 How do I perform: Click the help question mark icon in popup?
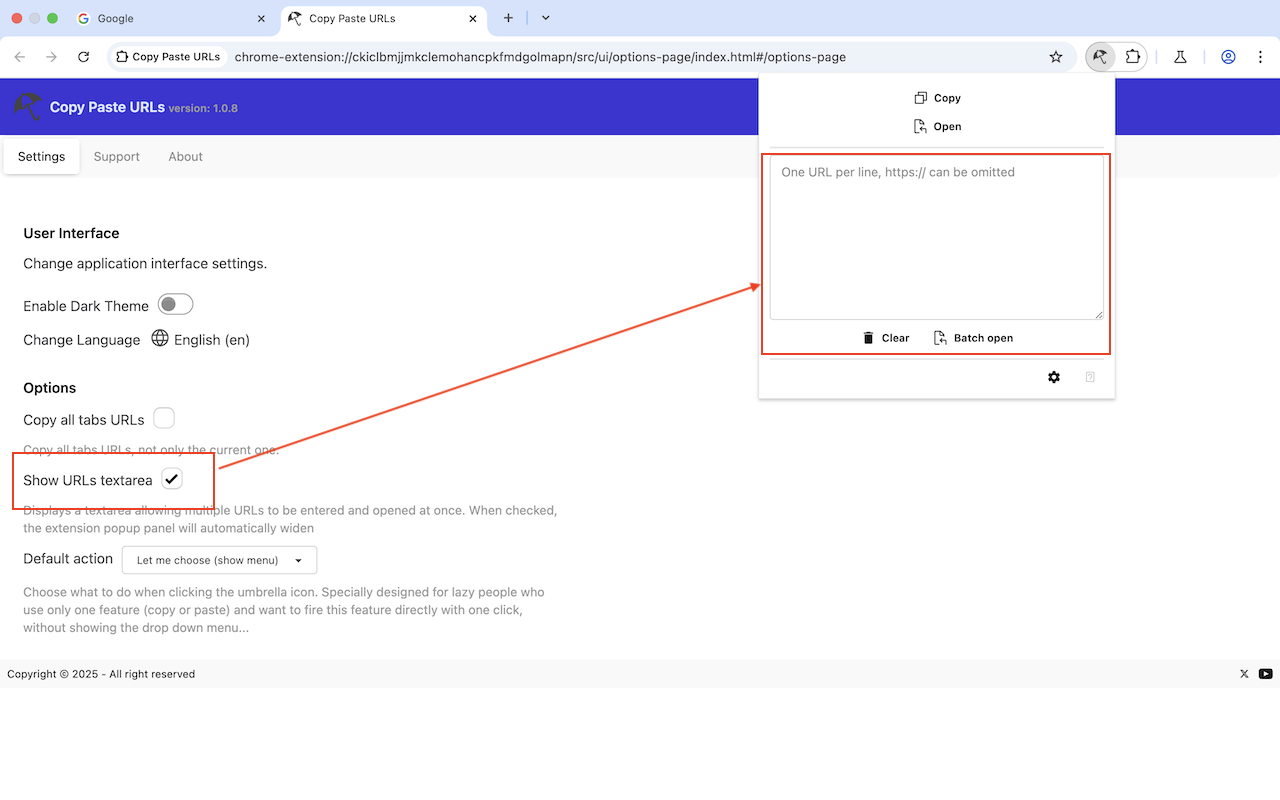[x=1089, y=377]
